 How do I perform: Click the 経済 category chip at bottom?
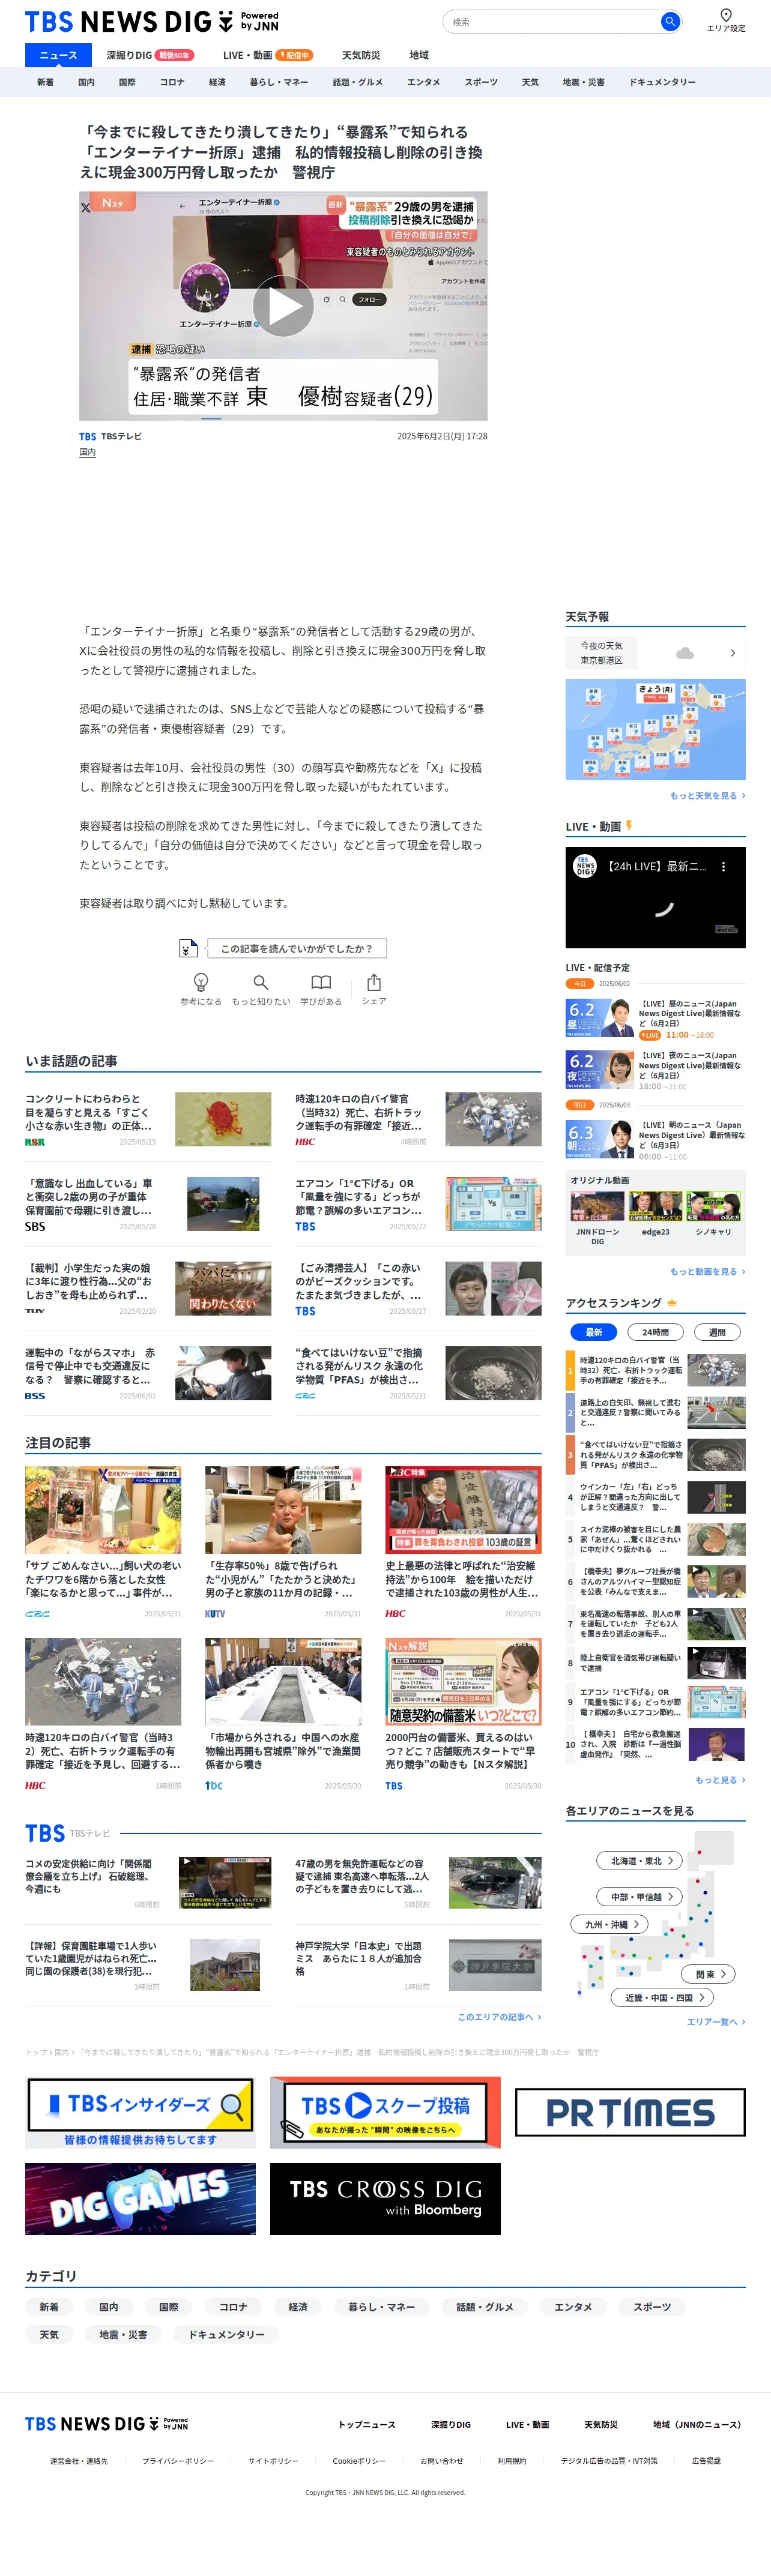tap(298, 2306)
